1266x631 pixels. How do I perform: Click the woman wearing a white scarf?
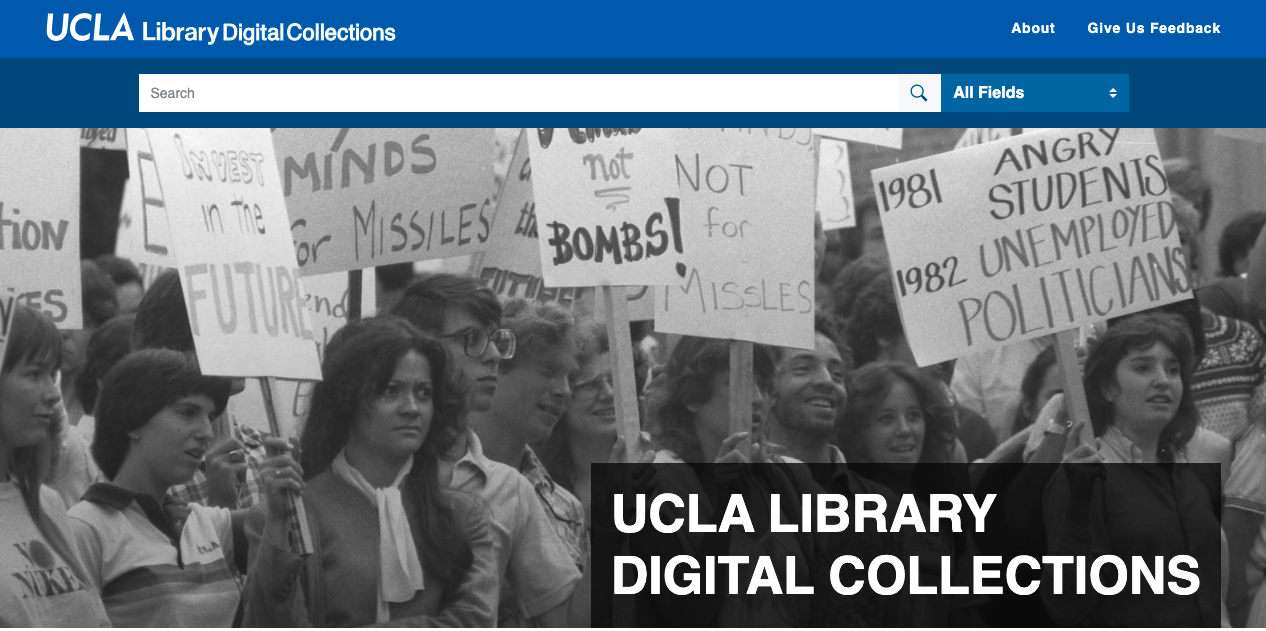pos(385,470)
